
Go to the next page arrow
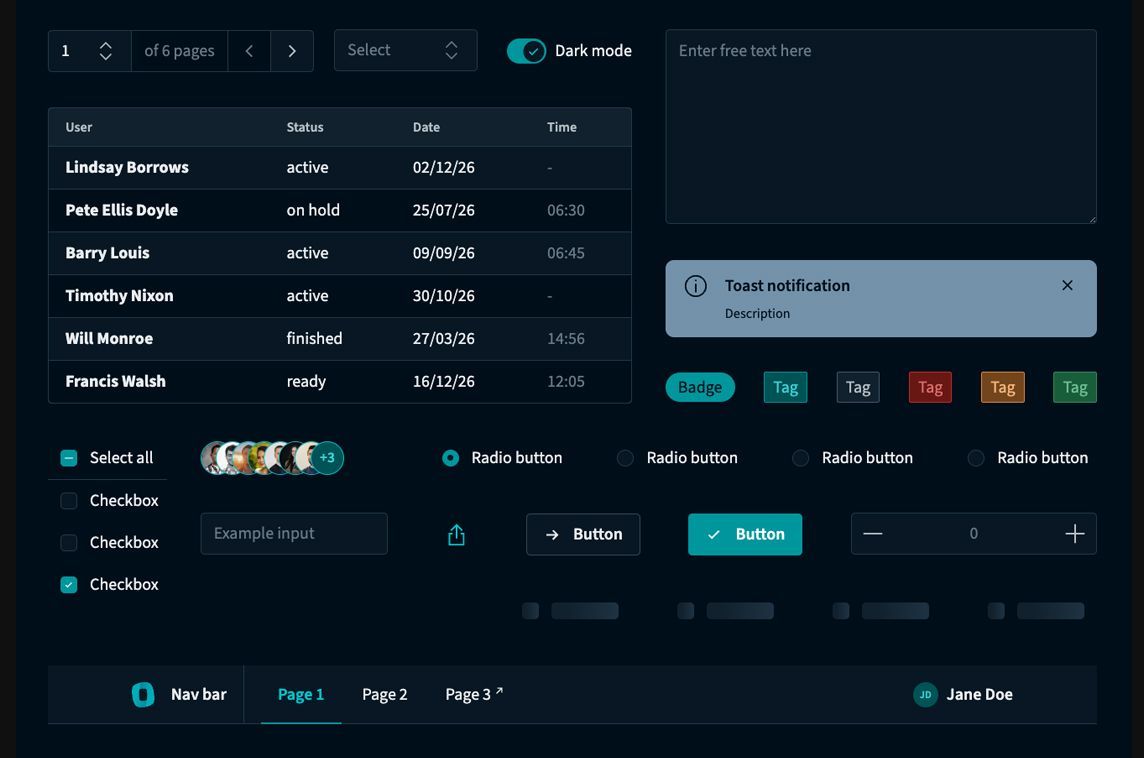292,51
